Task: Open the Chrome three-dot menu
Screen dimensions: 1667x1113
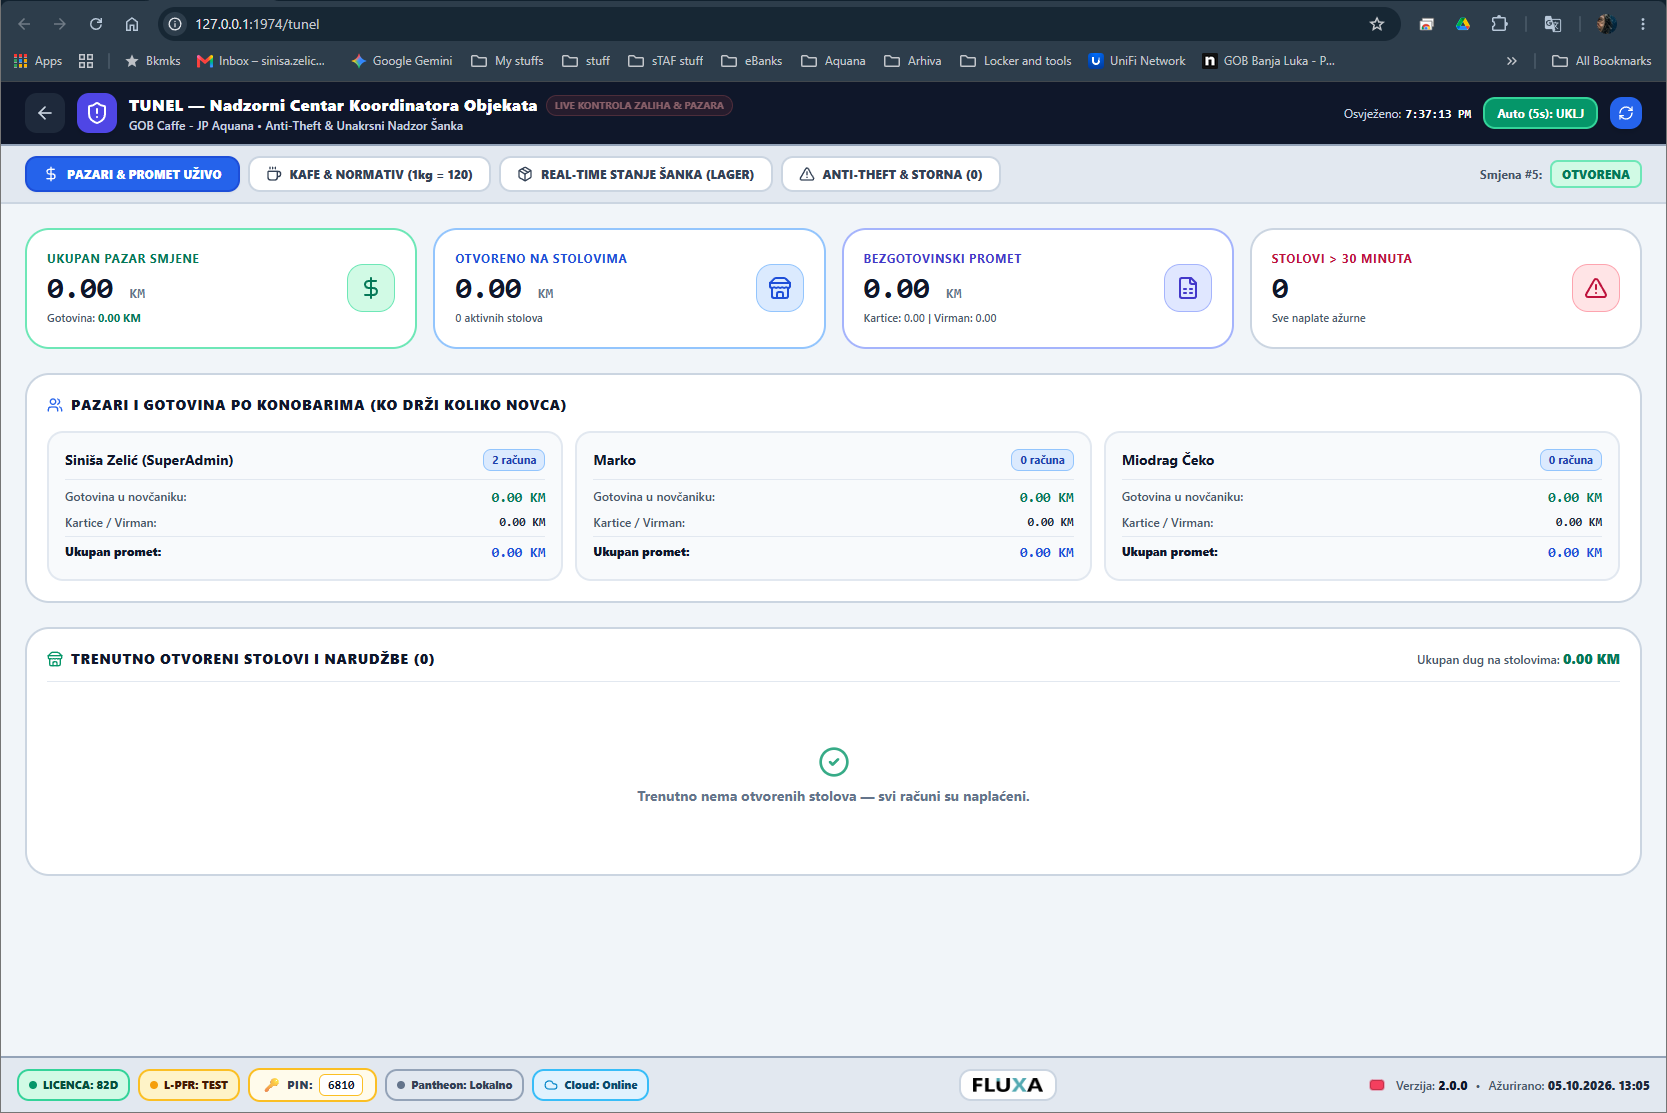Action: pos(1643,24)
